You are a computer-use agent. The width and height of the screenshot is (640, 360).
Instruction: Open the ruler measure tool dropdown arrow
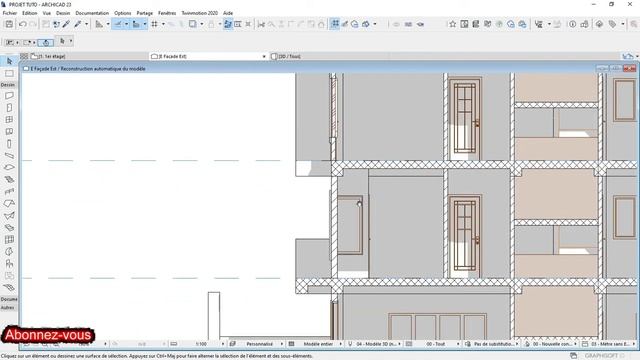[x=108, y=24]
